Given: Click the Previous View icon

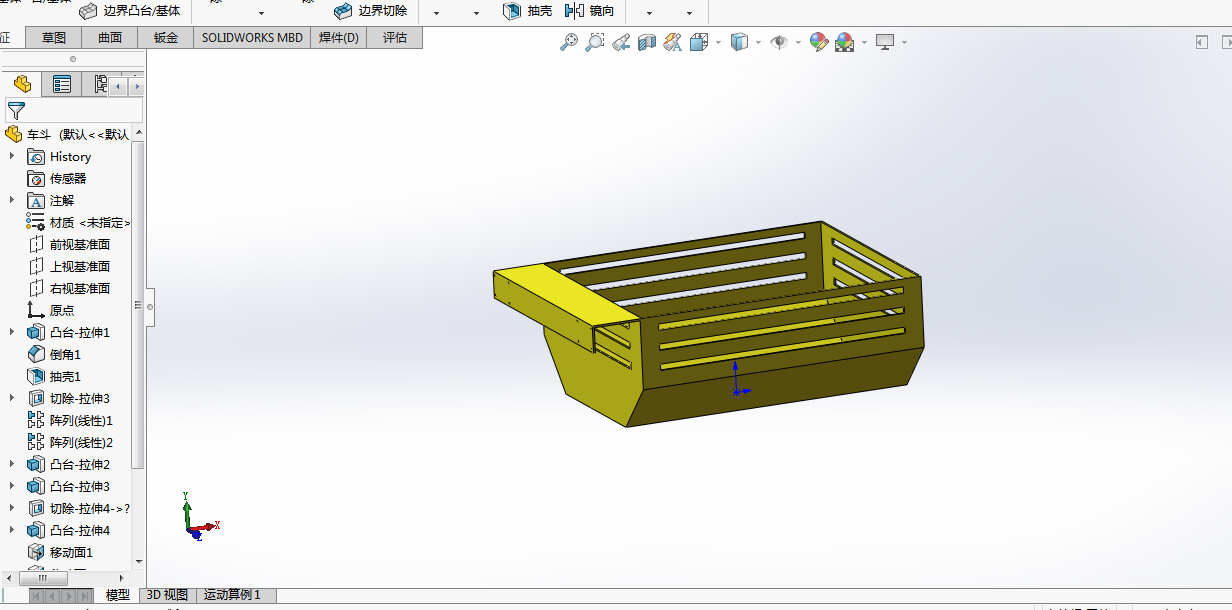Looking at the screenshot, I should tap(621, 42).
